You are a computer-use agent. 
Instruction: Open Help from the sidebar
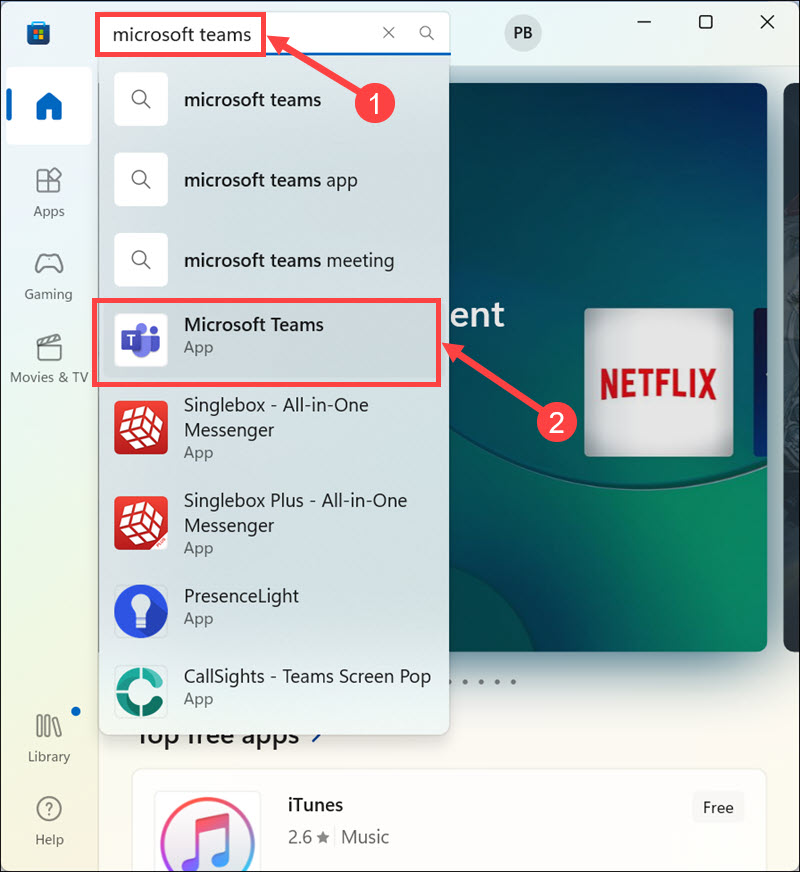coord(48,819)
